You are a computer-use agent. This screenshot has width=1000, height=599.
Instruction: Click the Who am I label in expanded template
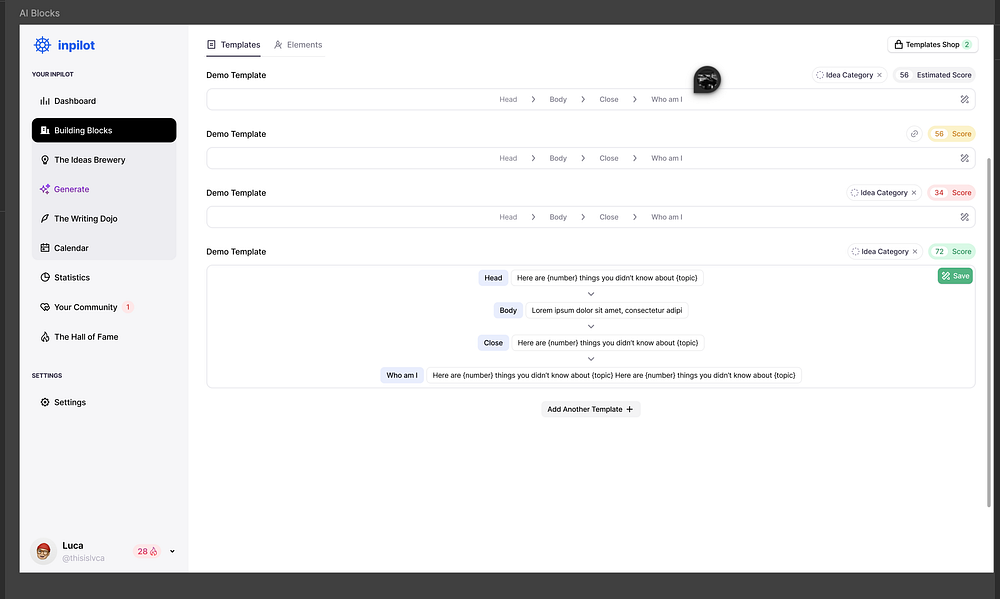[402, 375]
